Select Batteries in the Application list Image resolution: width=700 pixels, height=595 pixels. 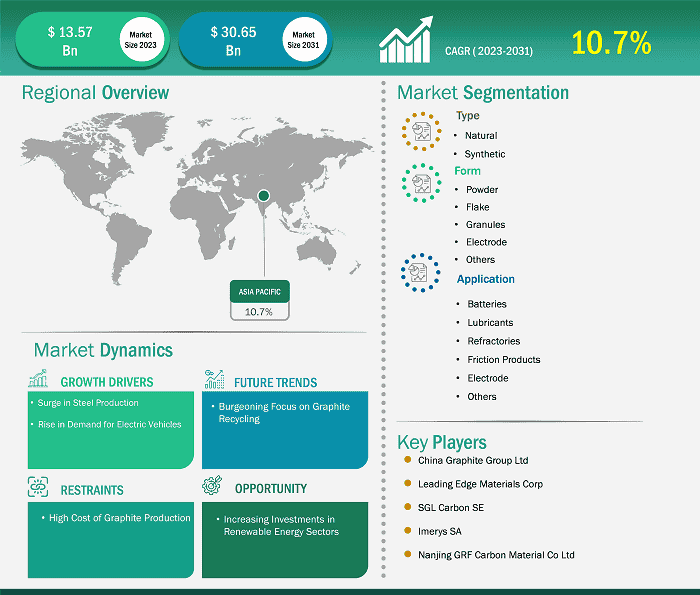(x=487, y=304)
